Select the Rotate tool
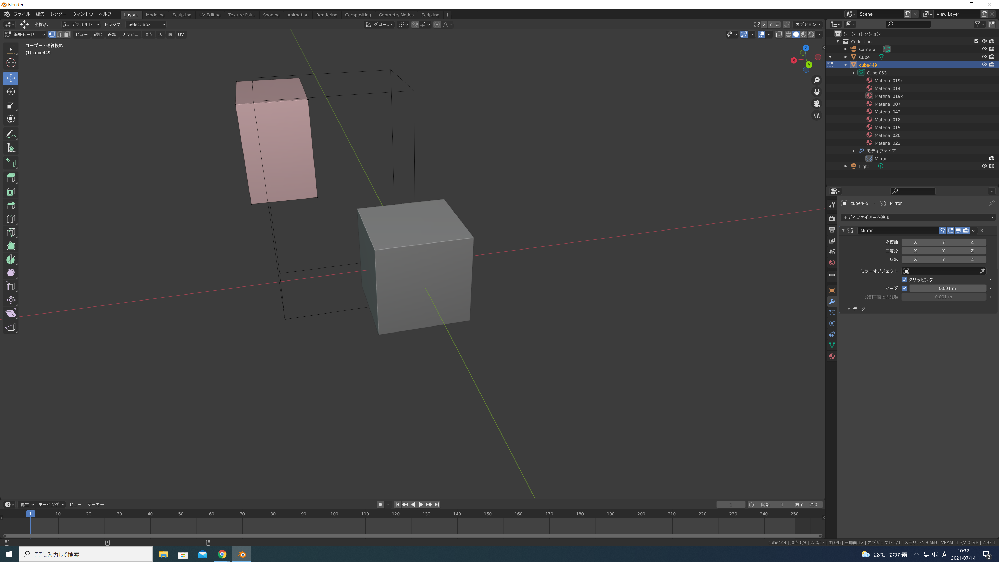The height and width of the screenshot is (562, 999). [11, 92]
